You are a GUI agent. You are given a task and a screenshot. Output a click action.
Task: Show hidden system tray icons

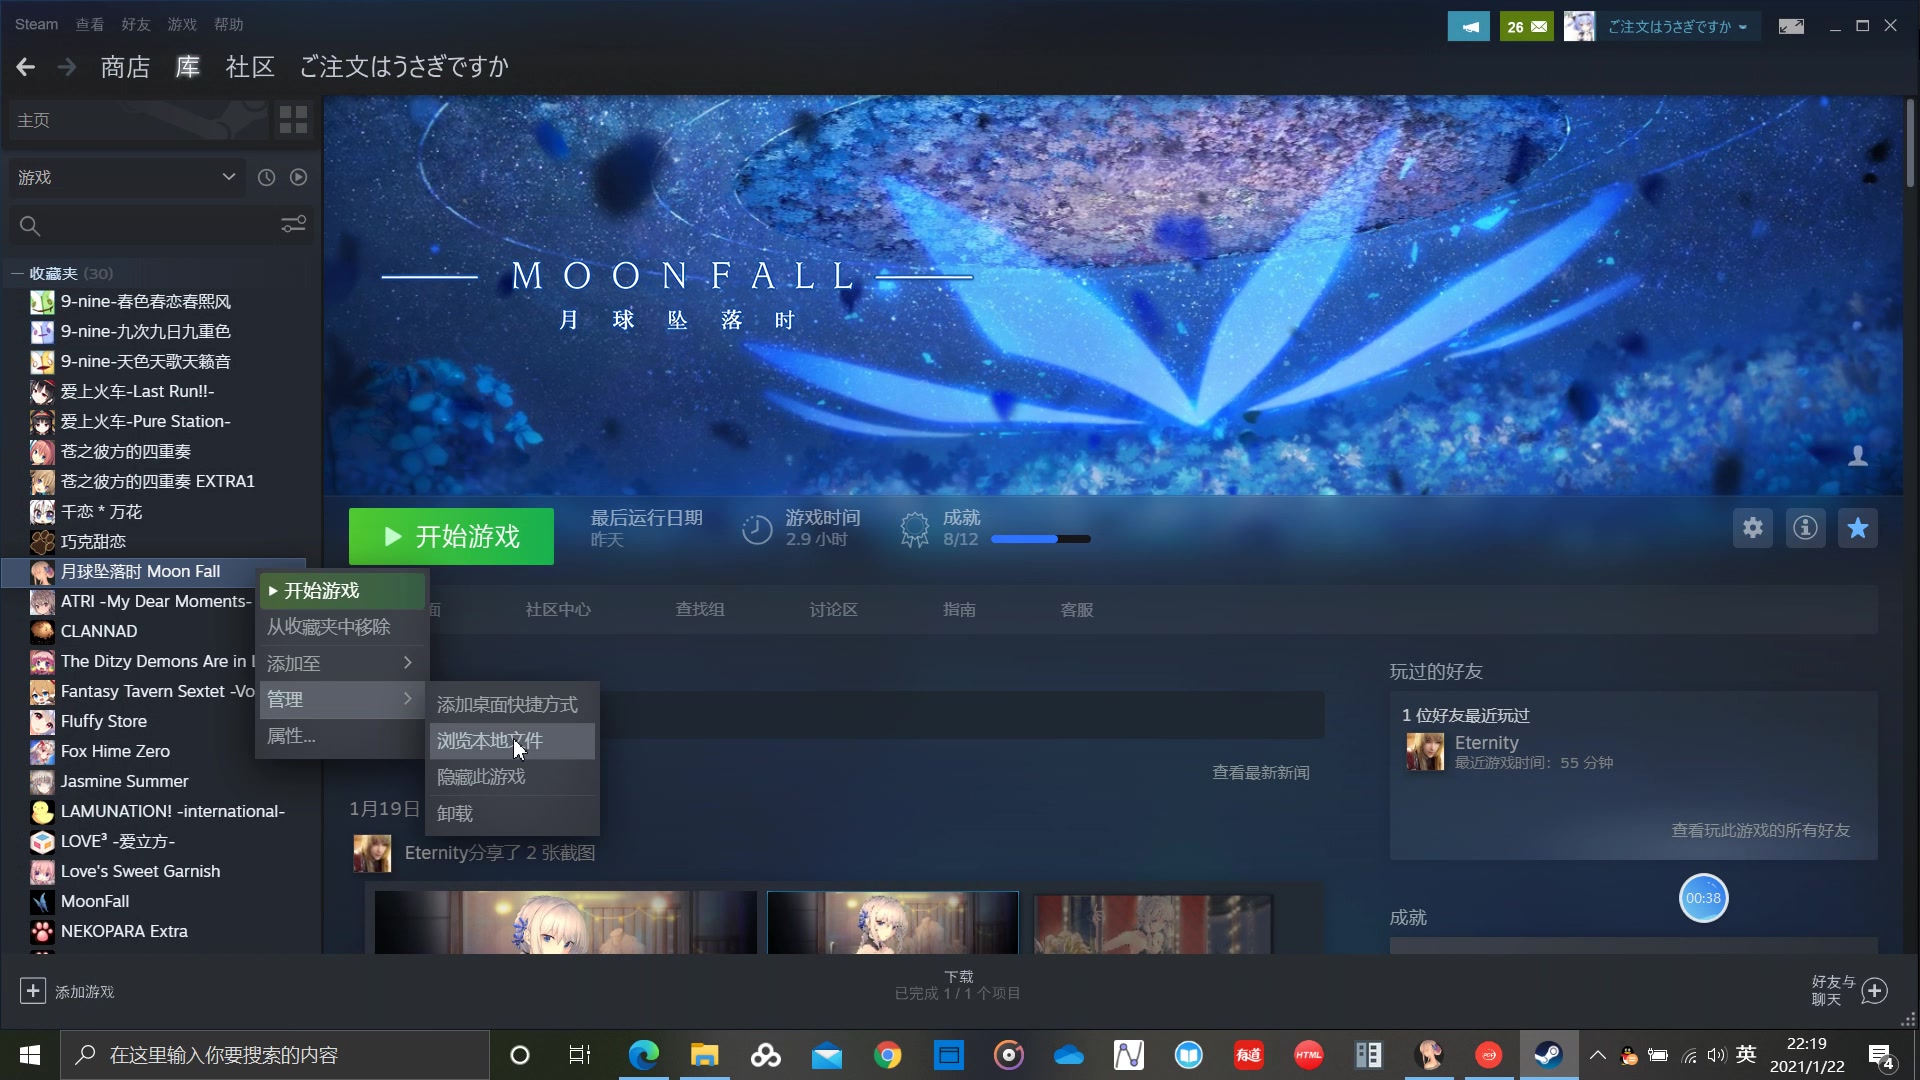point(1597,1055)
